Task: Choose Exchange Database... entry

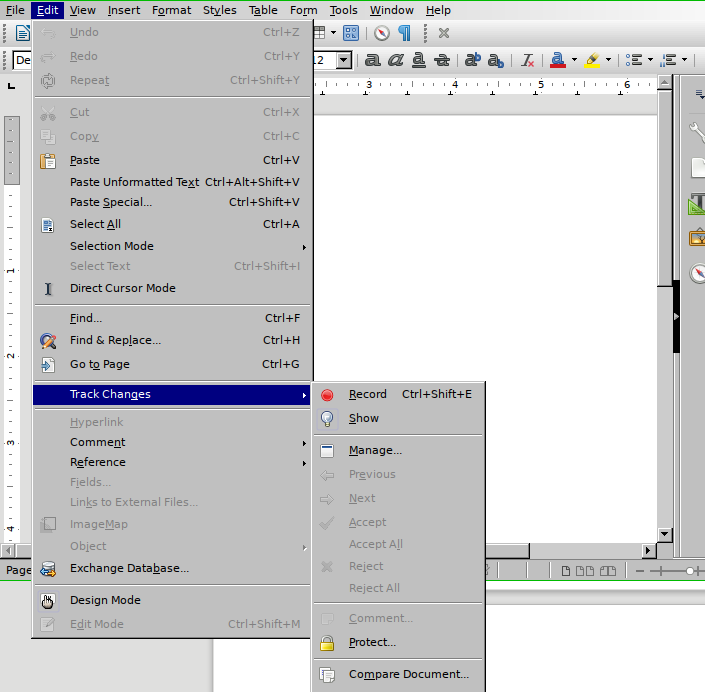Action: [x=172, y=568]
